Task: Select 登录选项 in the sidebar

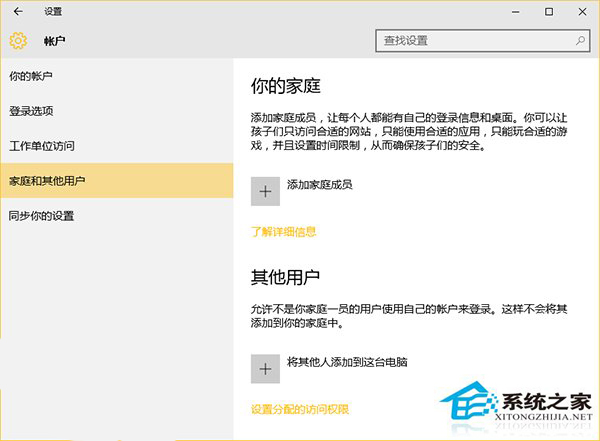Action: point(117,111)
